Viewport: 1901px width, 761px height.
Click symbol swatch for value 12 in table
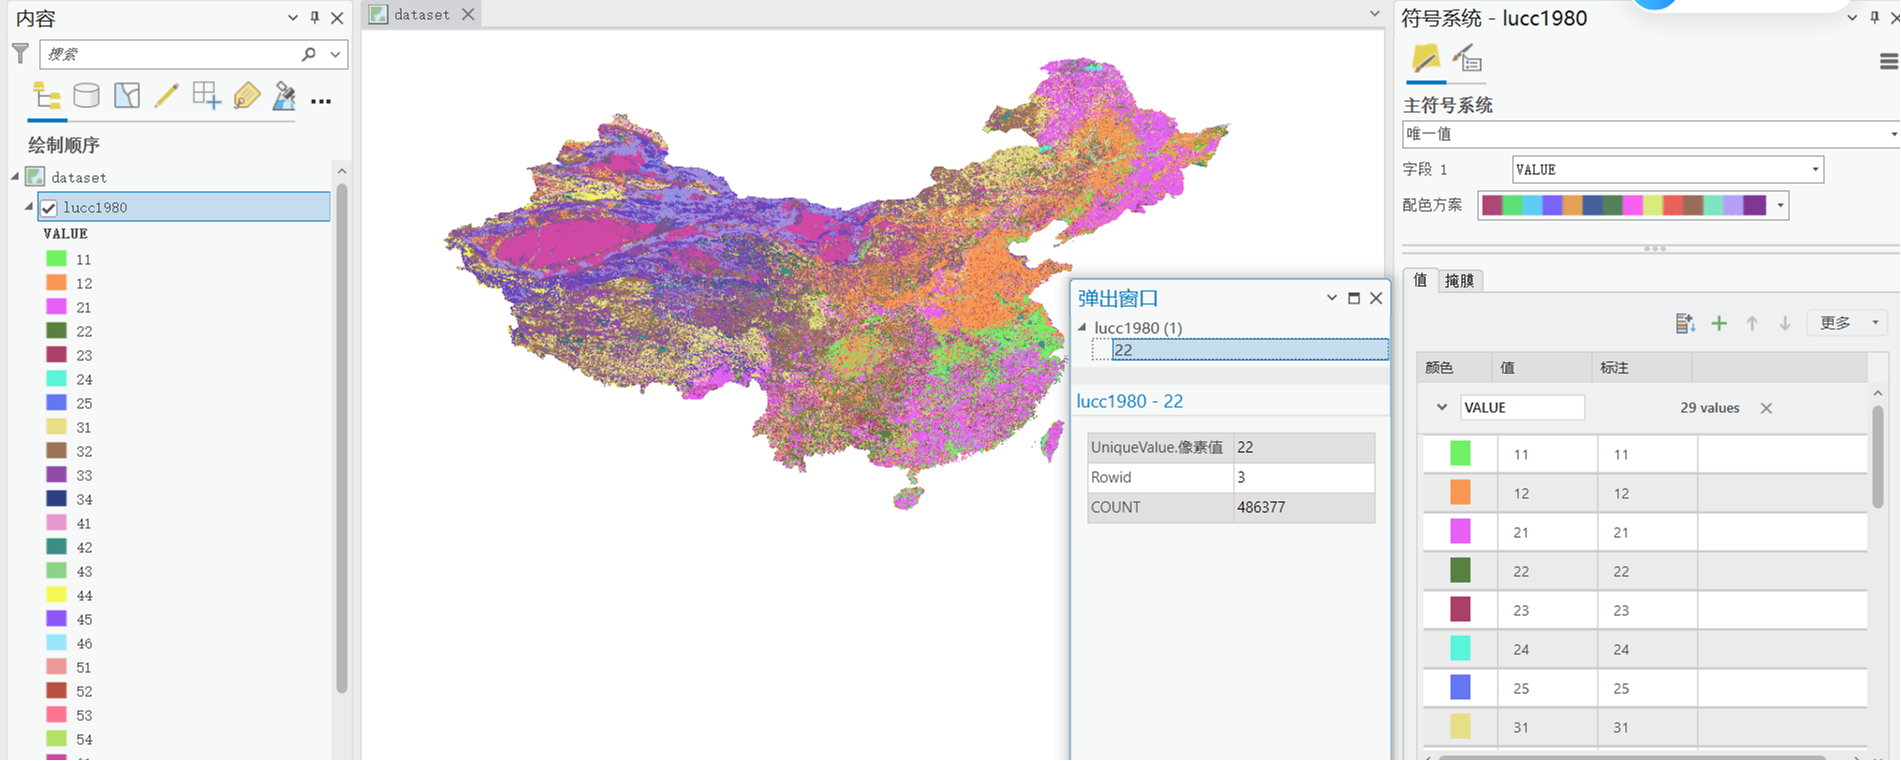(1460, 492)
